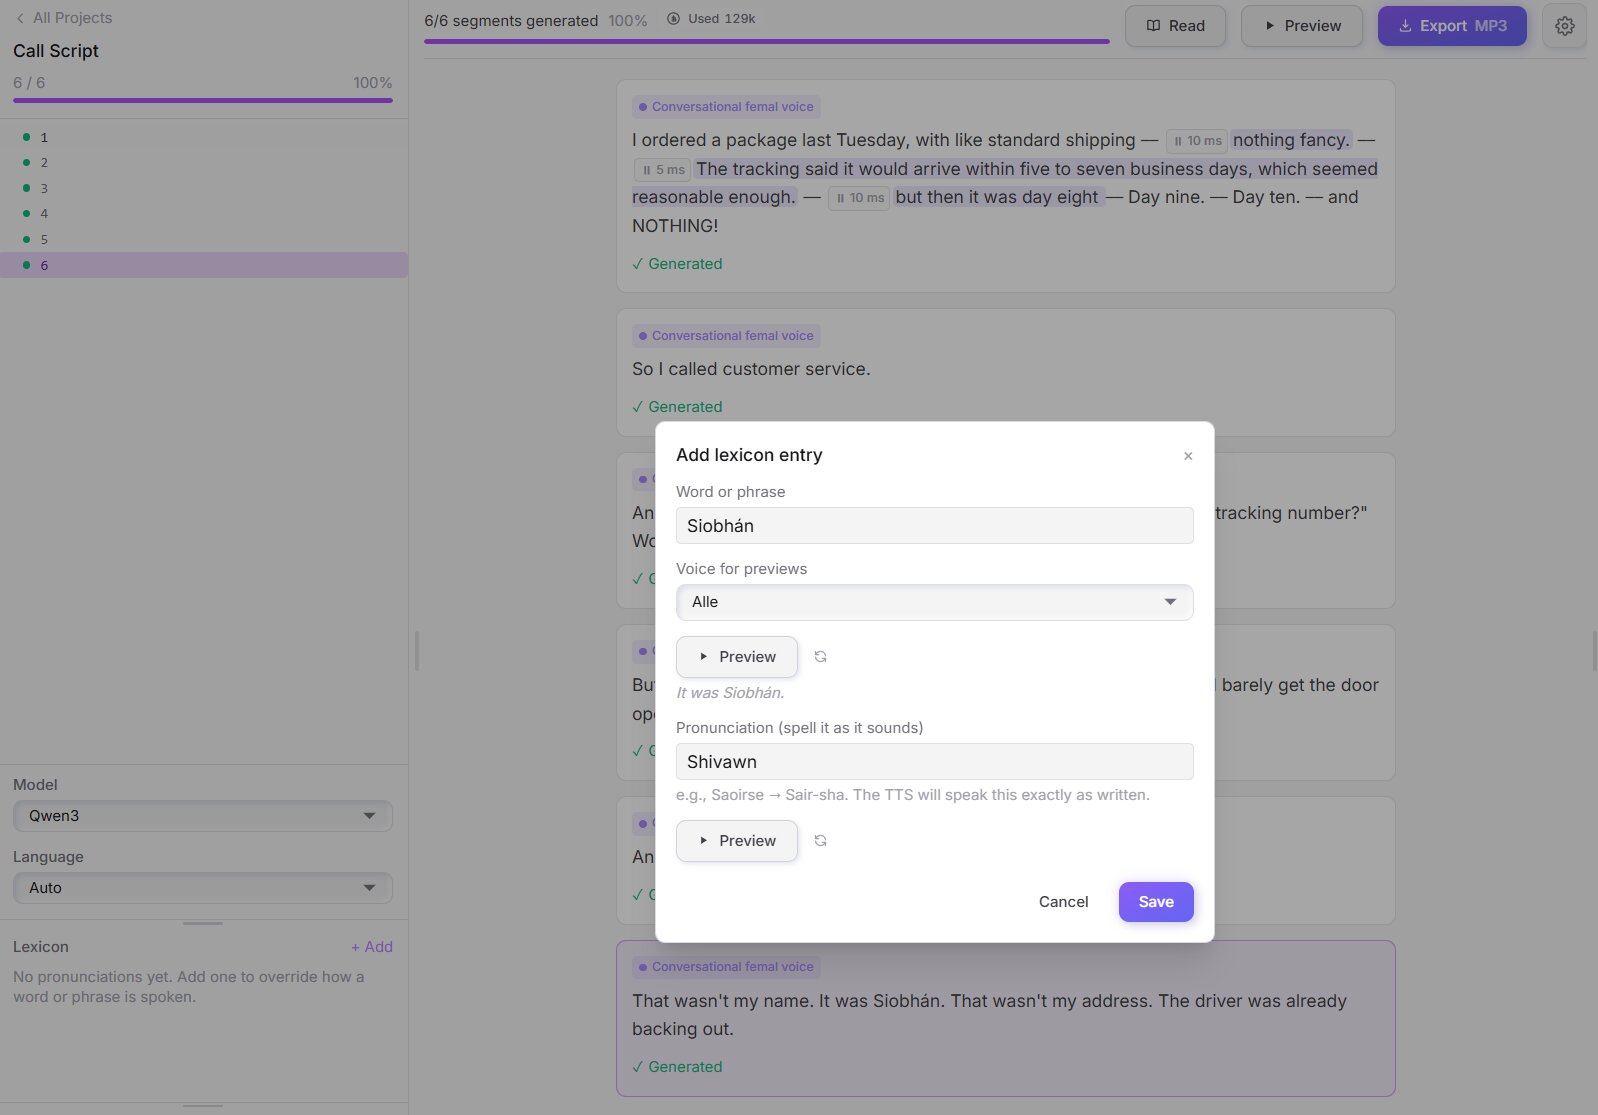The width and height of the screenshot is (1598, 1115).
Task: Open the Model dropdown showing Qwen3
Action: point(203,816)
